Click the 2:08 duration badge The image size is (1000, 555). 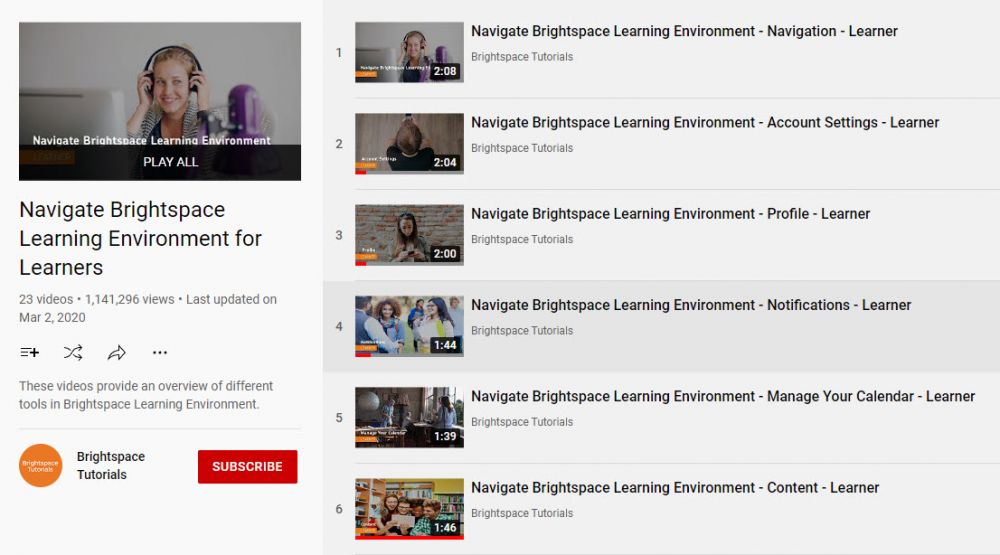coord(445,71)
